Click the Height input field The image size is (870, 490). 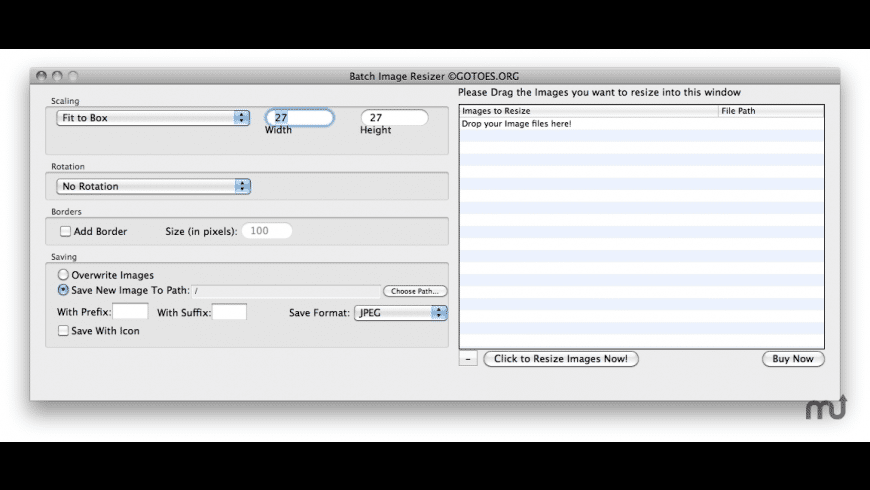pyautogui.click(x=394, y=118)
